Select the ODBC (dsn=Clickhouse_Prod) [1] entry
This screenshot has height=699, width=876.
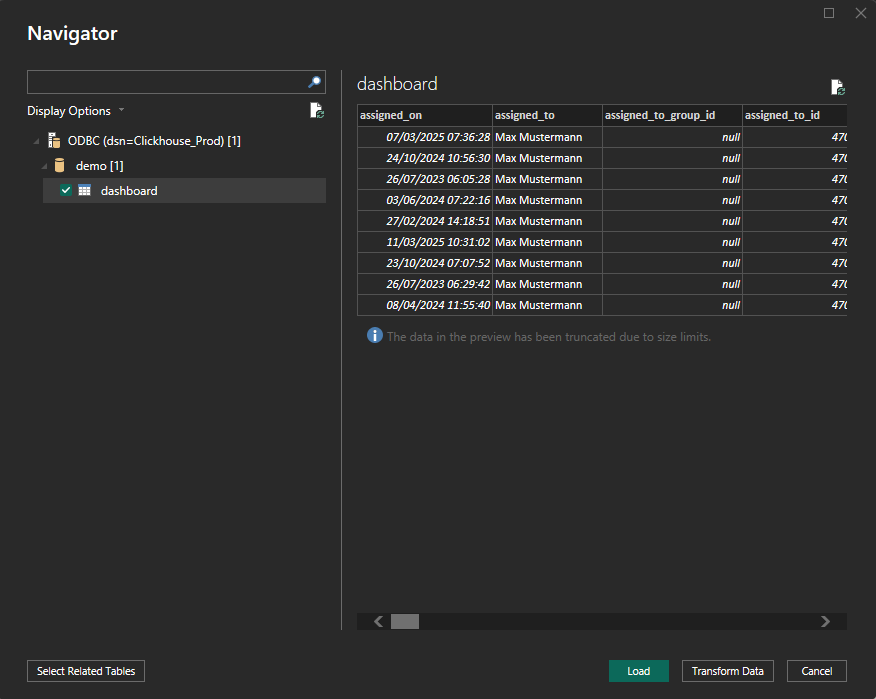click(154, 141)
